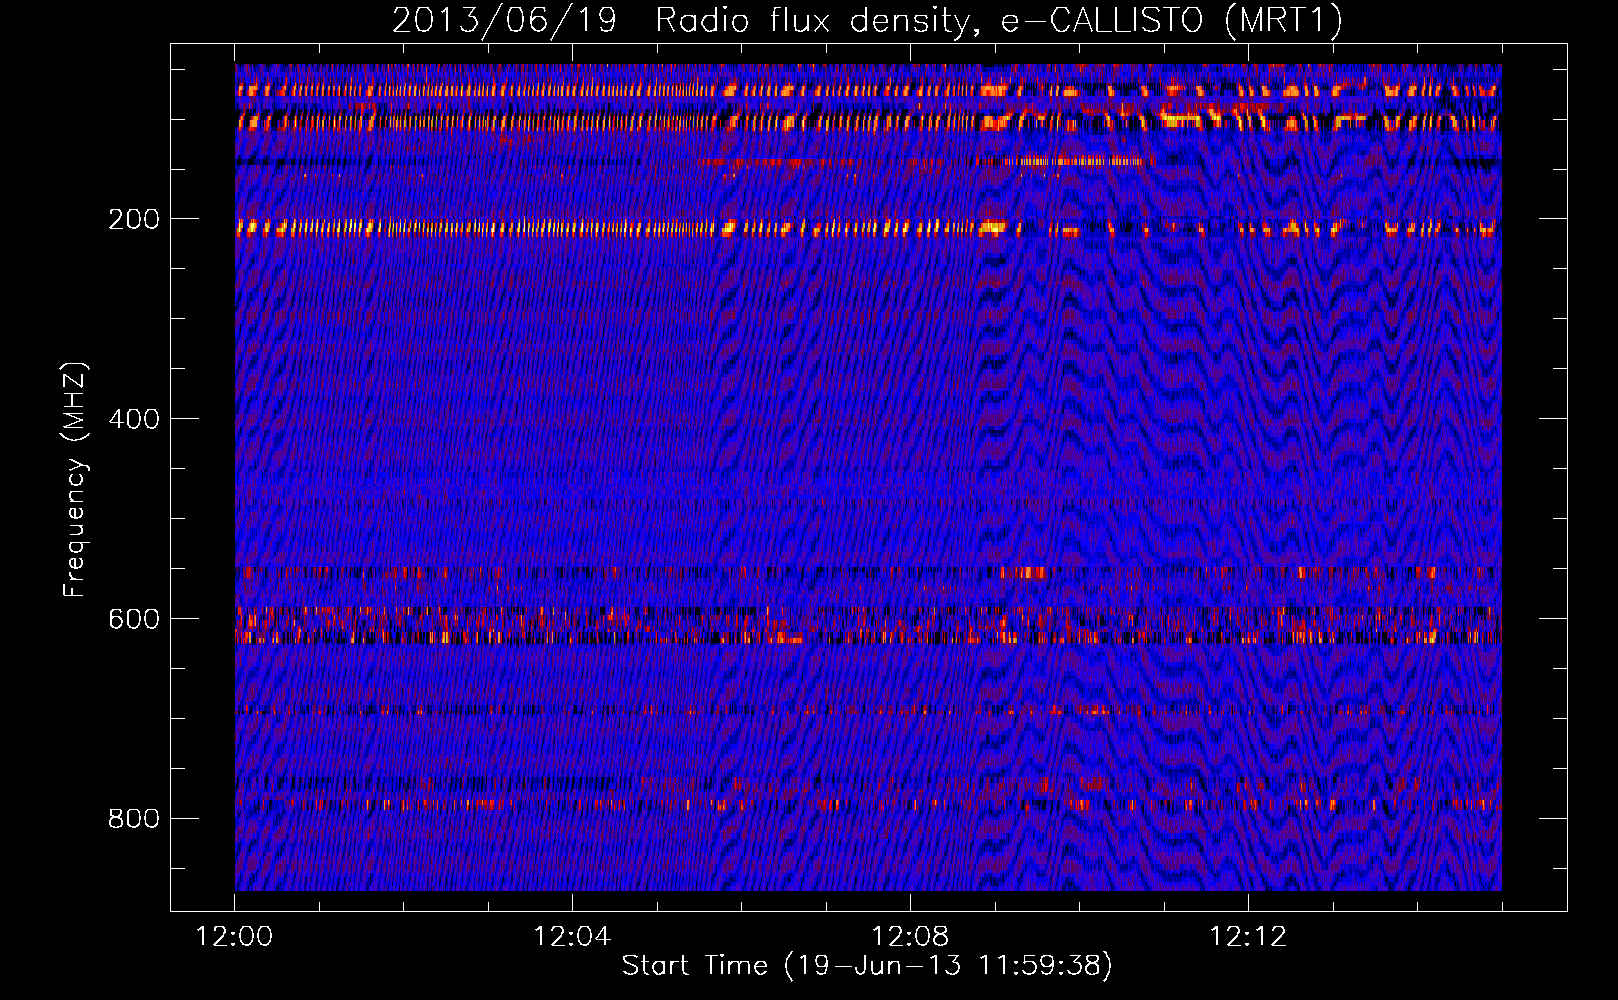Click the 12:04 time tick label
Image resolution: width=1618 pixels, height=1000 pixels.
click(x=572, y=937)
